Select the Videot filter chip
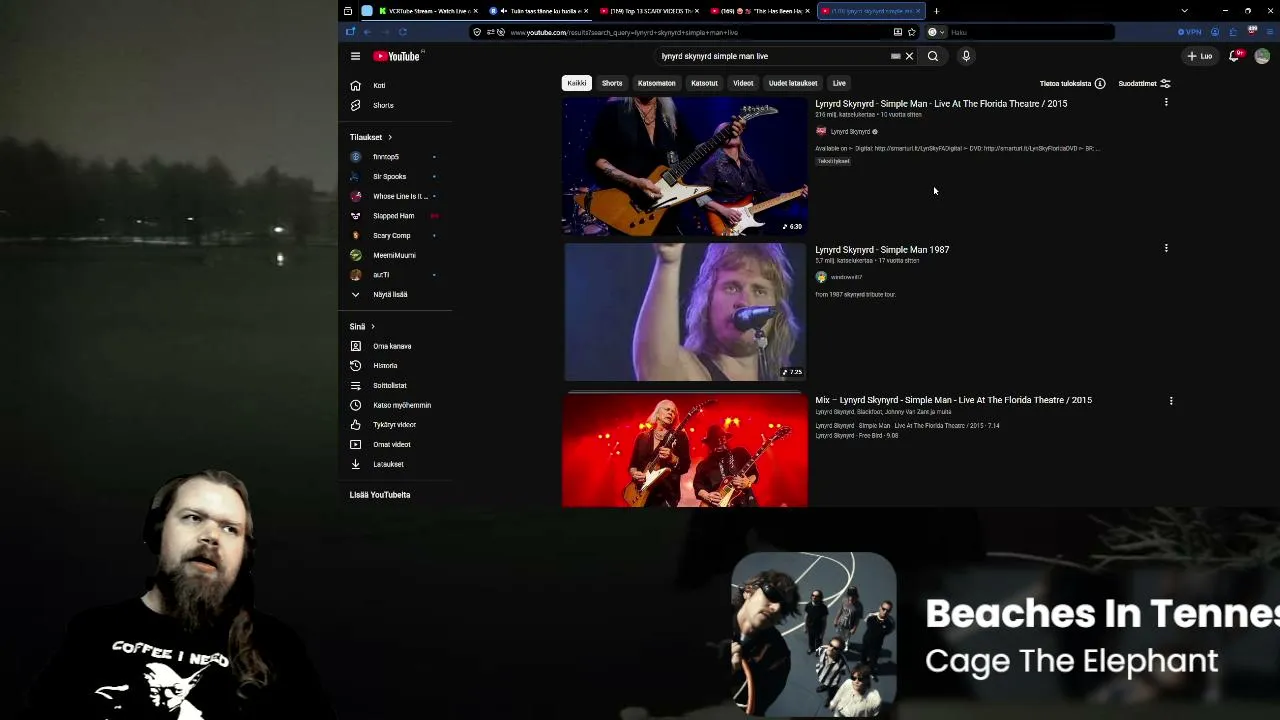This screenshot has width=1280, height=720. (743, 83)
